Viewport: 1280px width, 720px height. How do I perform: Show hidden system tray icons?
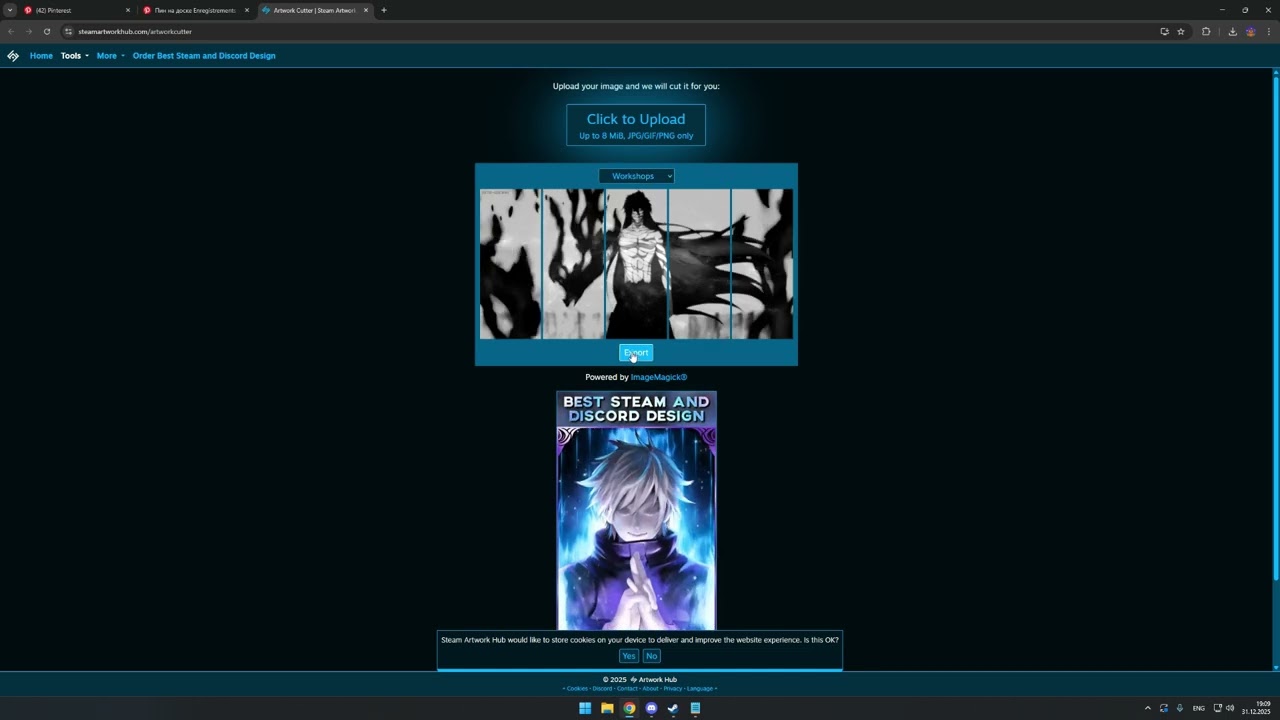click(x=1148, y=708)
